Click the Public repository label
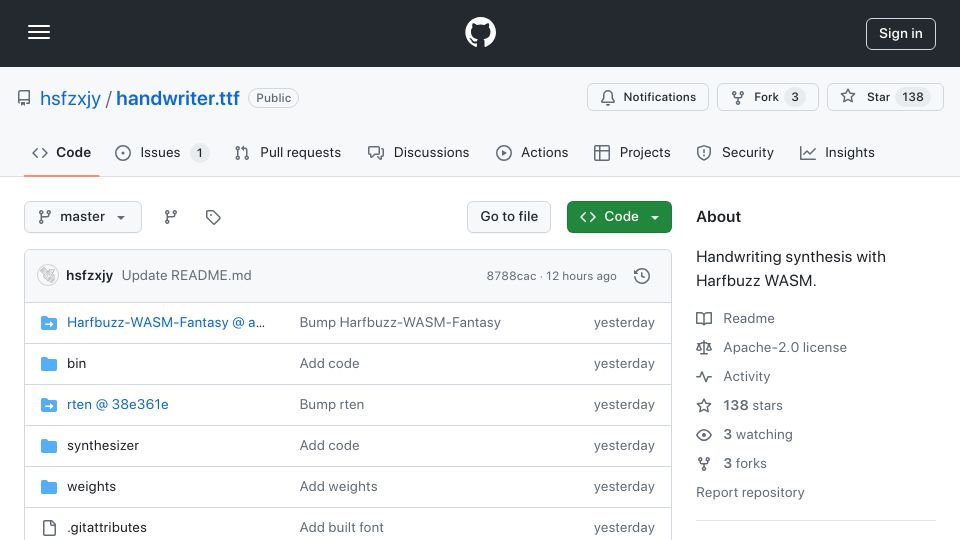Viewport: 960px width, 540px height. click(273, 98)
